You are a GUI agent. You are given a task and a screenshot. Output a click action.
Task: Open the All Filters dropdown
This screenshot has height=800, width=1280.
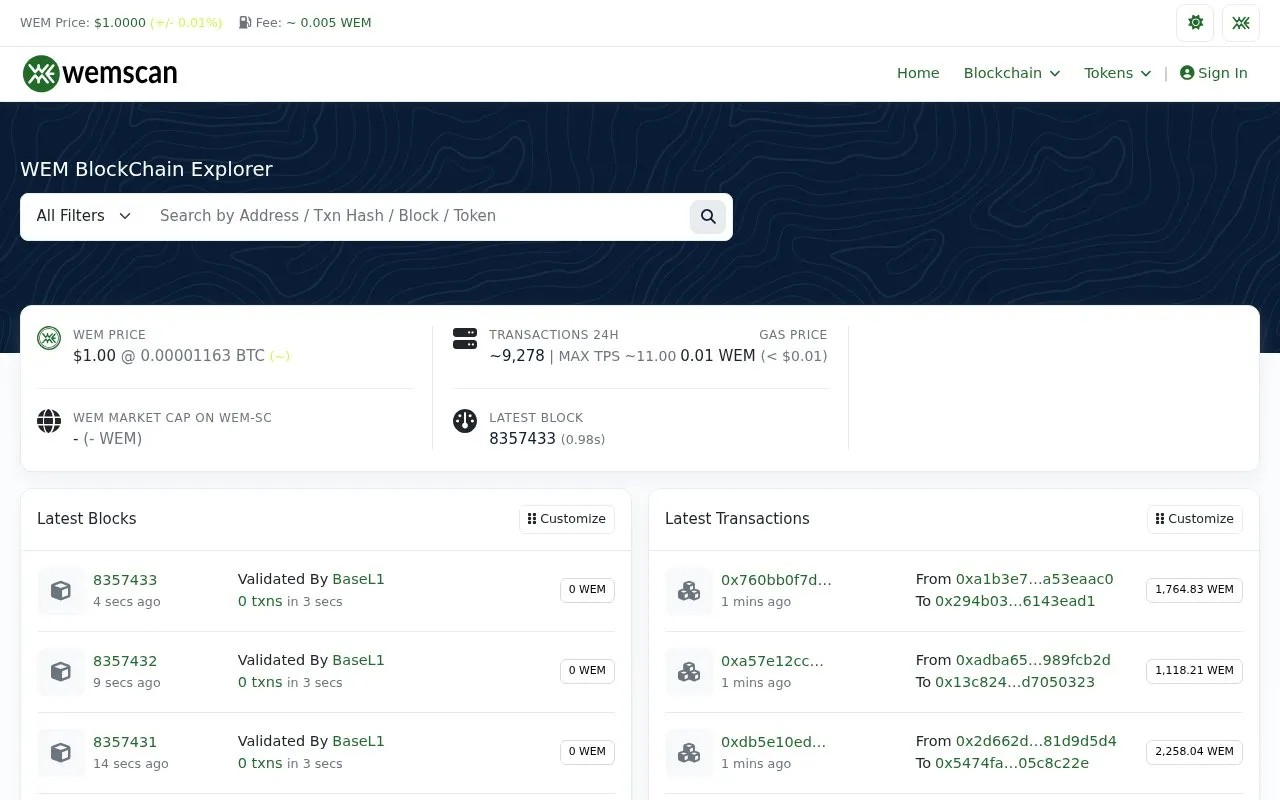click(x=84, y=216)
